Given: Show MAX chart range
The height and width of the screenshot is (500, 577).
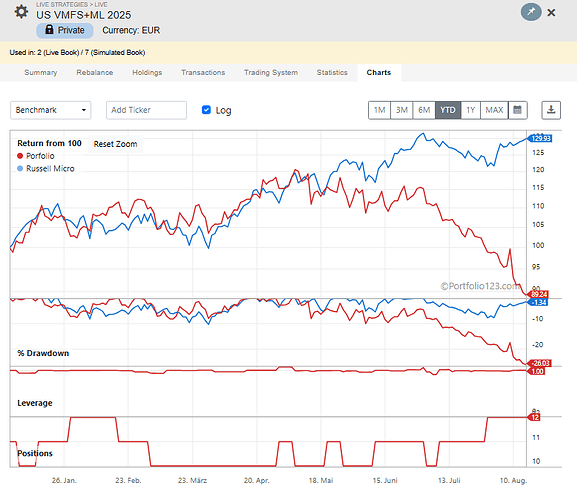Looking at the screenshot, I should pos(494,110).
